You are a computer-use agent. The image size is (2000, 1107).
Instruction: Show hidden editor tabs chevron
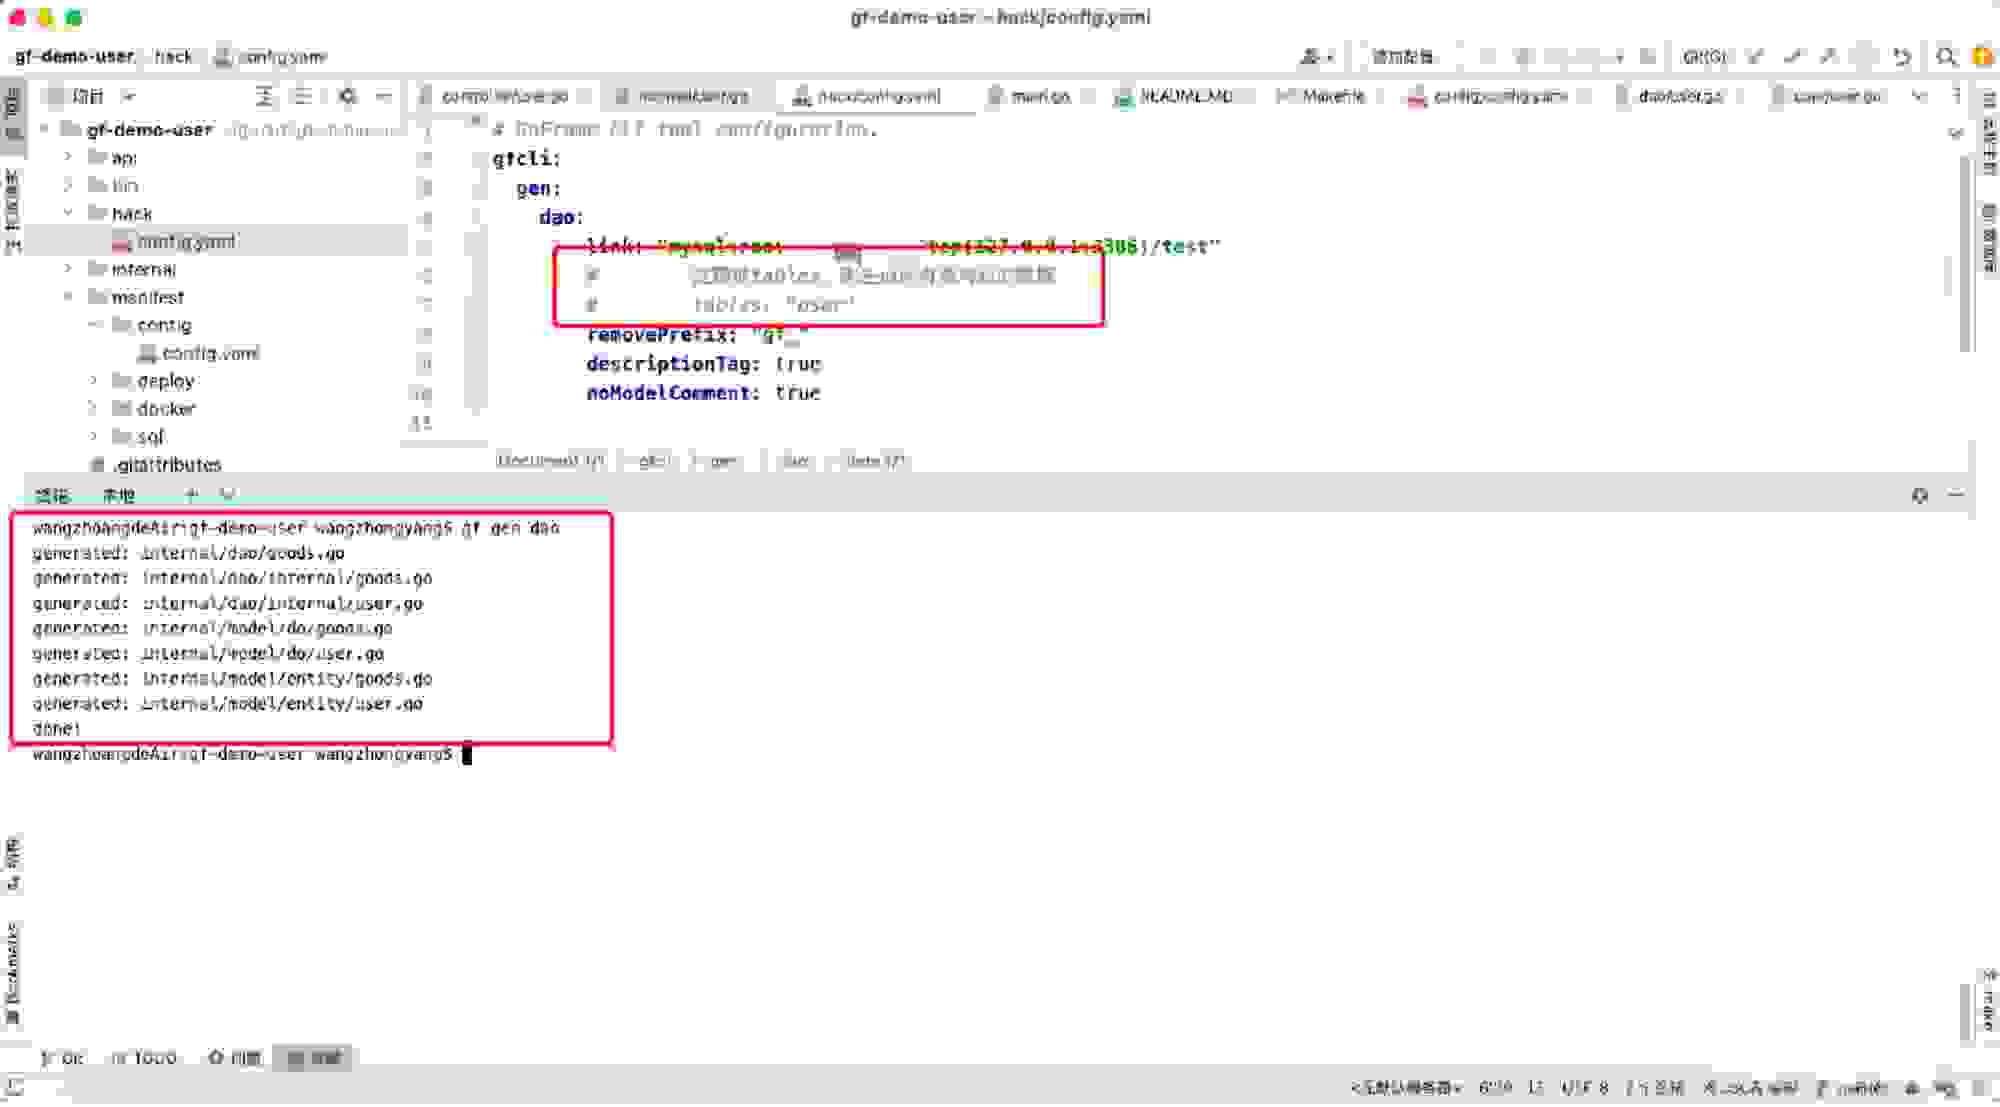(x=1919, y=96)
